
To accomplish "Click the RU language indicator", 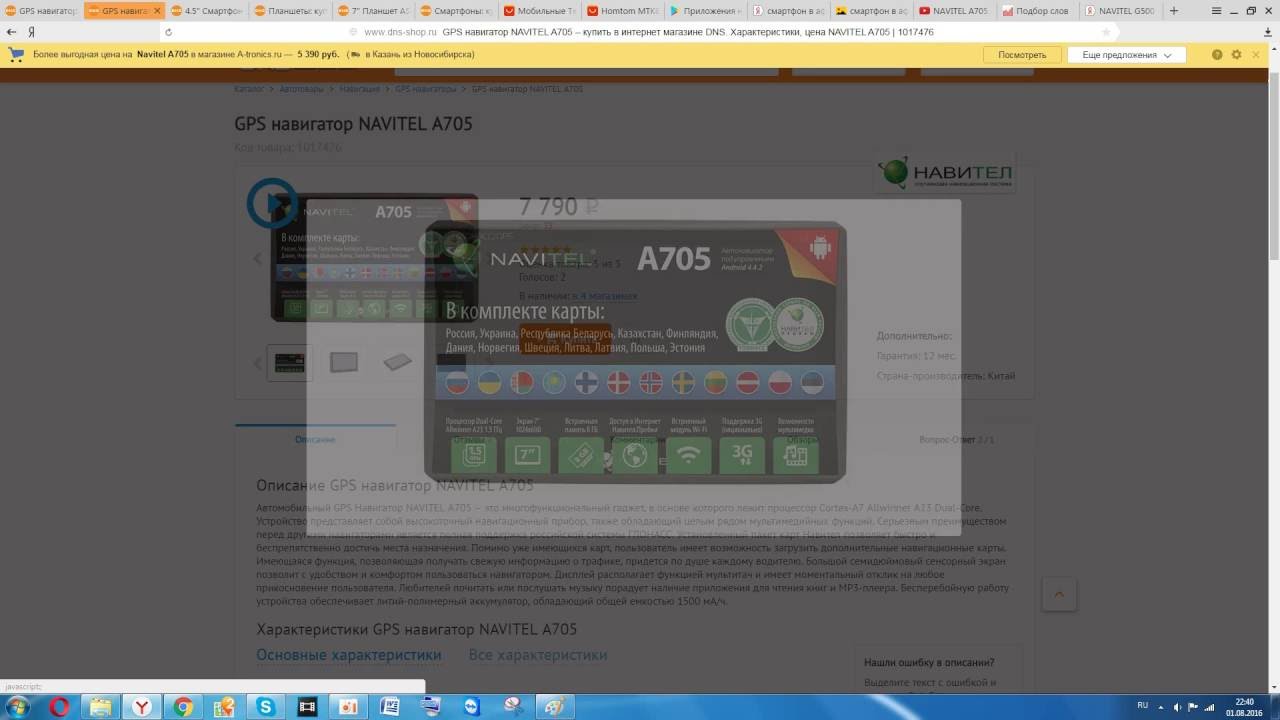I will click(1143, 706).
